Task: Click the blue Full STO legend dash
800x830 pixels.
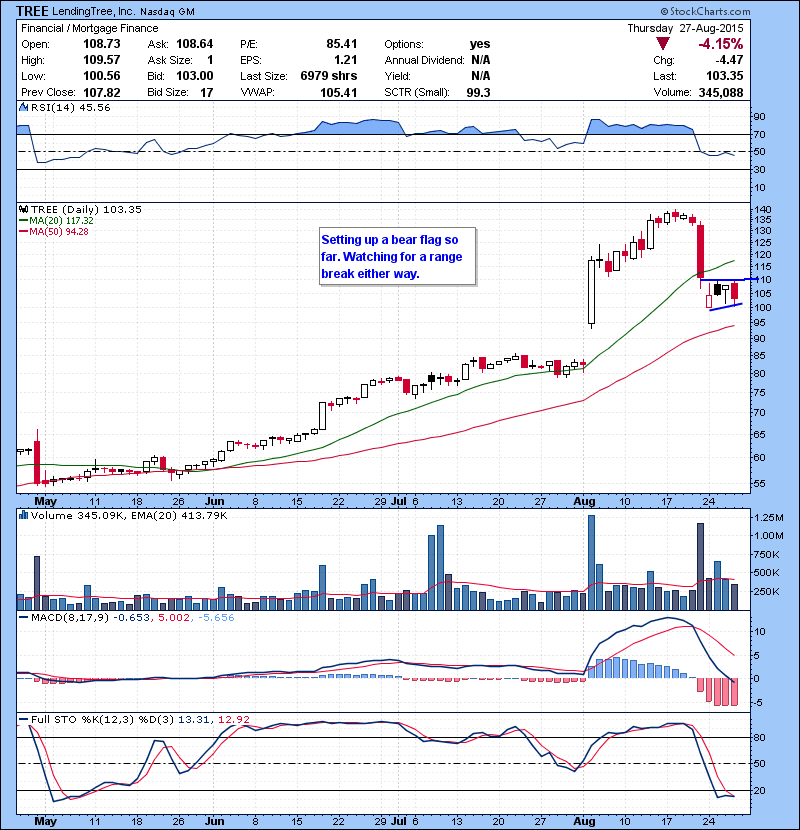Action: pos(23,719)
